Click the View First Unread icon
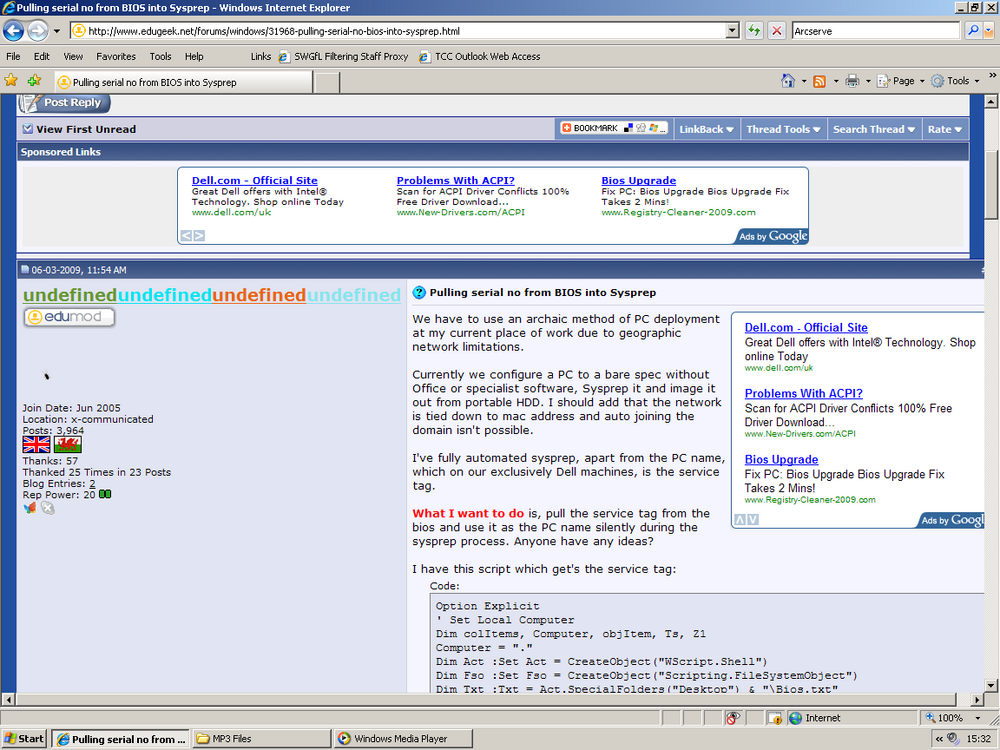 point(27,129)
